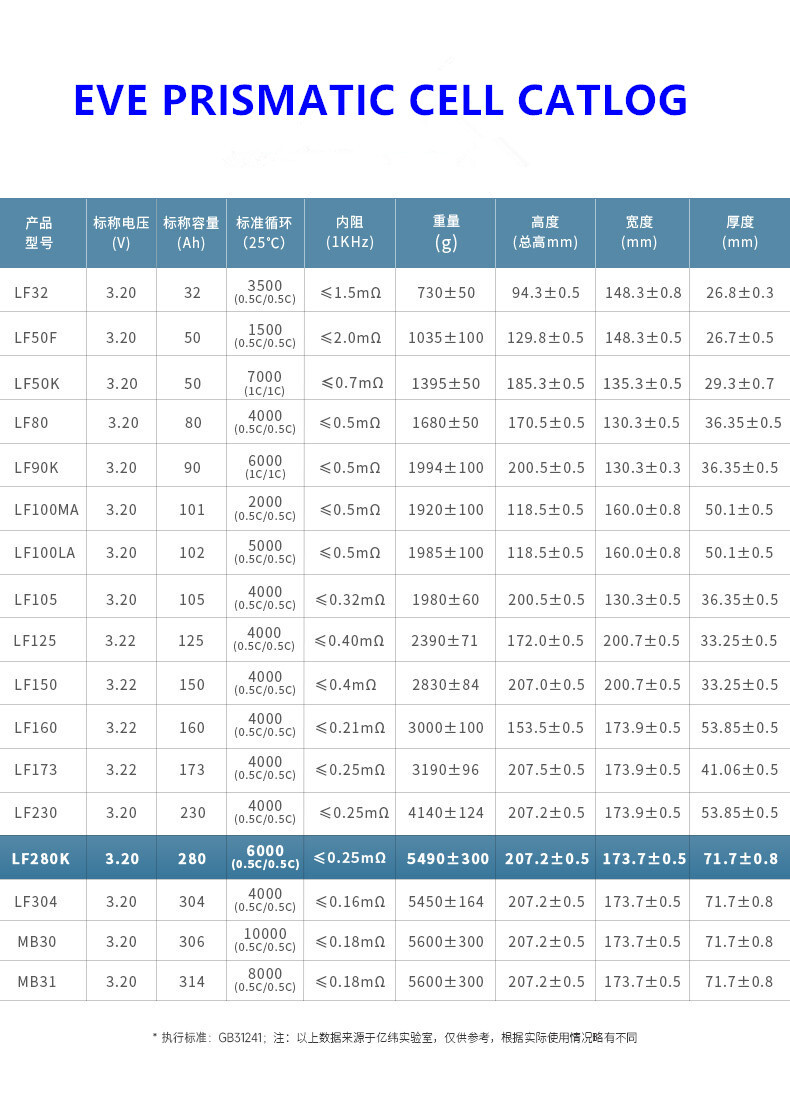Select the cycle count '10000' for MB30
The height and width of the screenshot is (1102, 790).
tap(265, 933)
